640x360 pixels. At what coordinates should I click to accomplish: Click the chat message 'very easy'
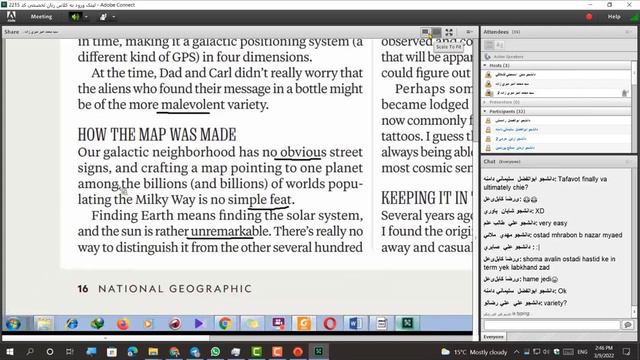553,223
